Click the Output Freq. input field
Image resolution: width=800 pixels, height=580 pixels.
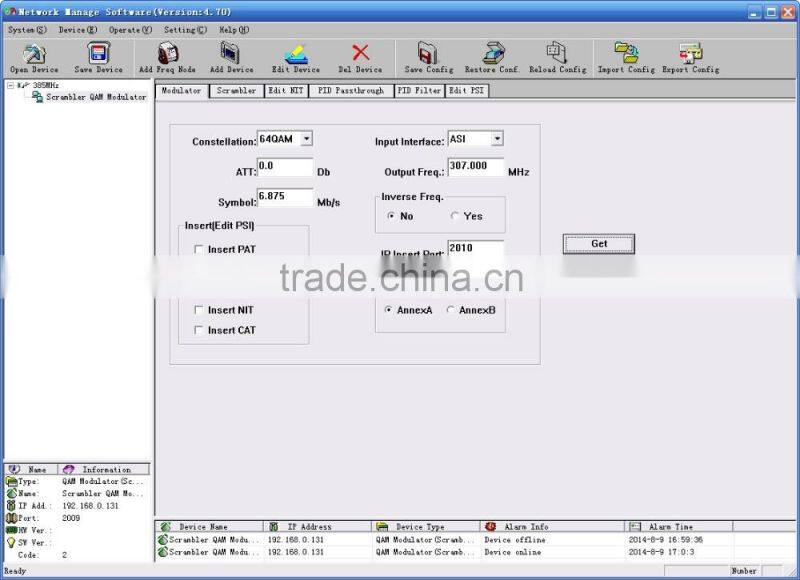(475, 168)
